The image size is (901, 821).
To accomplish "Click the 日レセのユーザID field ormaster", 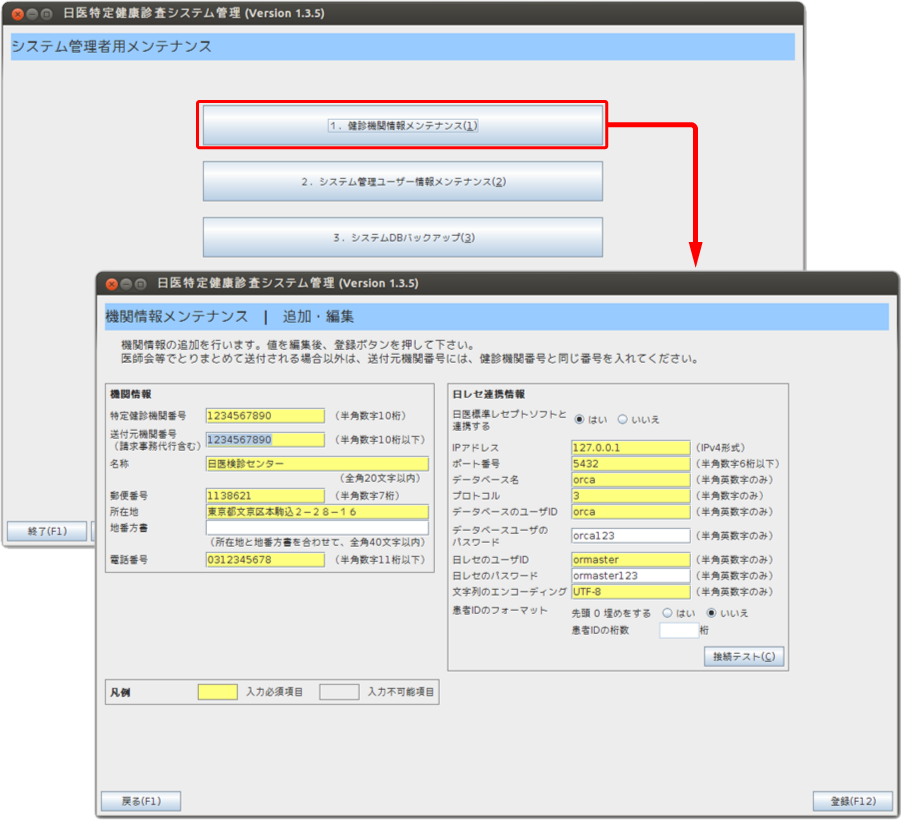I will tap(631, 560).
